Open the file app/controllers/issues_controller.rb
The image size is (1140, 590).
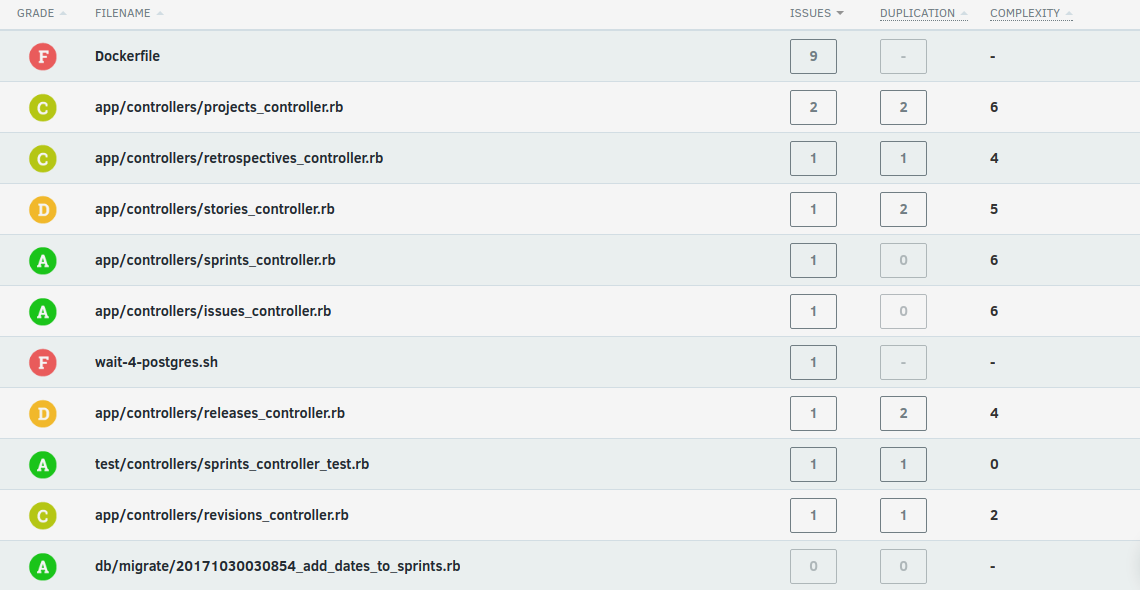pyautogui.click(x=212, y=311)
